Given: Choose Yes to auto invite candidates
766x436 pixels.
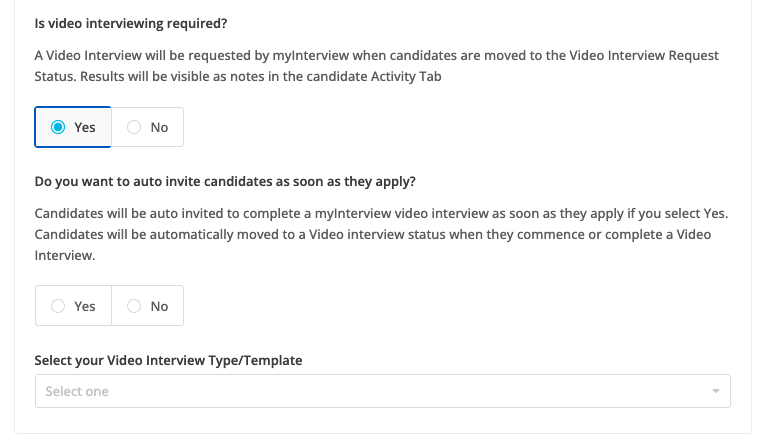Looking at the screenshot, I should click(x=73, y=306).
